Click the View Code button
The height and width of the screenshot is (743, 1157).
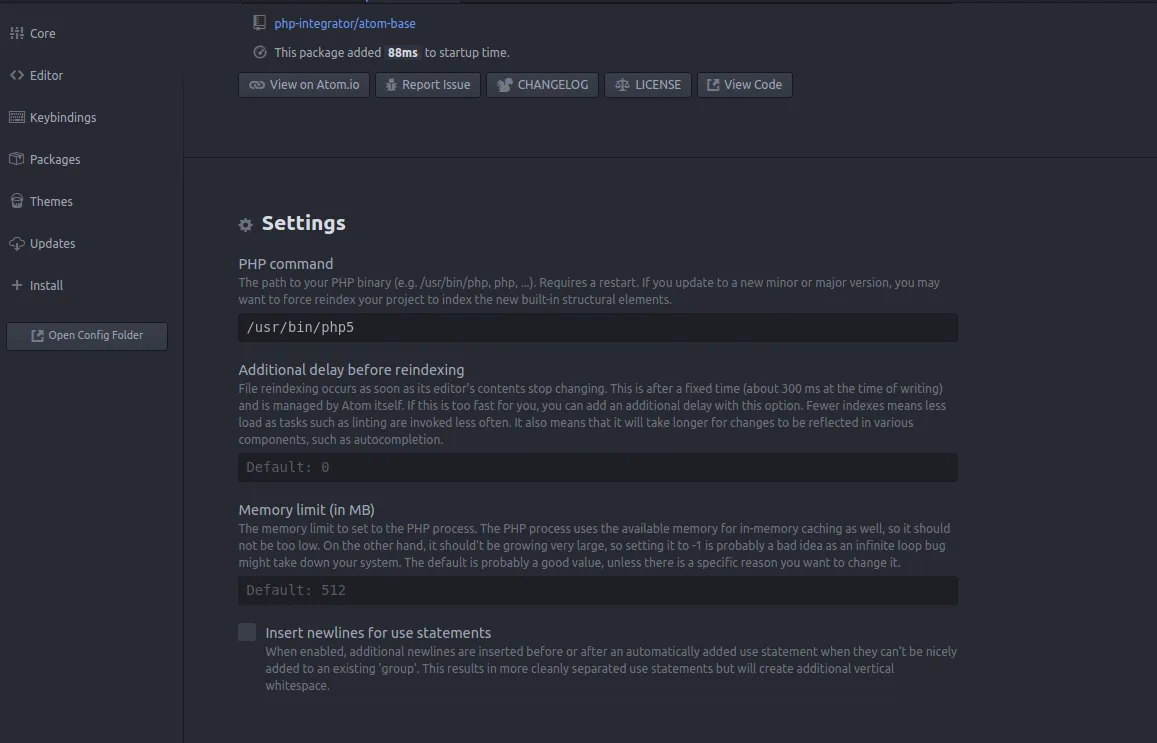[744, 85]
